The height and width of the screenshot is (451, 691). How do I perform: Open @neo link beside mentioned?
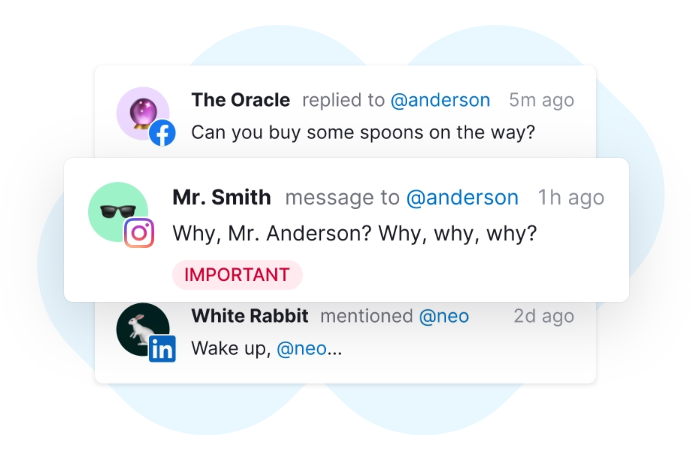[444, 317]
